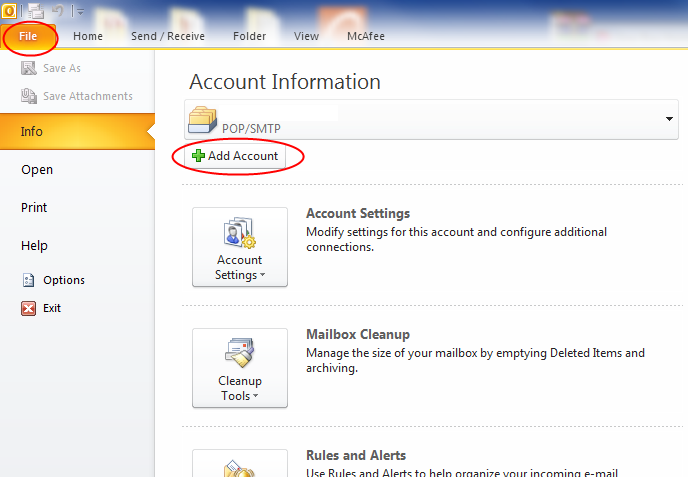Select Info in the backstage menu
The height and width of the screenshot is (477, 688).
click(77, 132)
